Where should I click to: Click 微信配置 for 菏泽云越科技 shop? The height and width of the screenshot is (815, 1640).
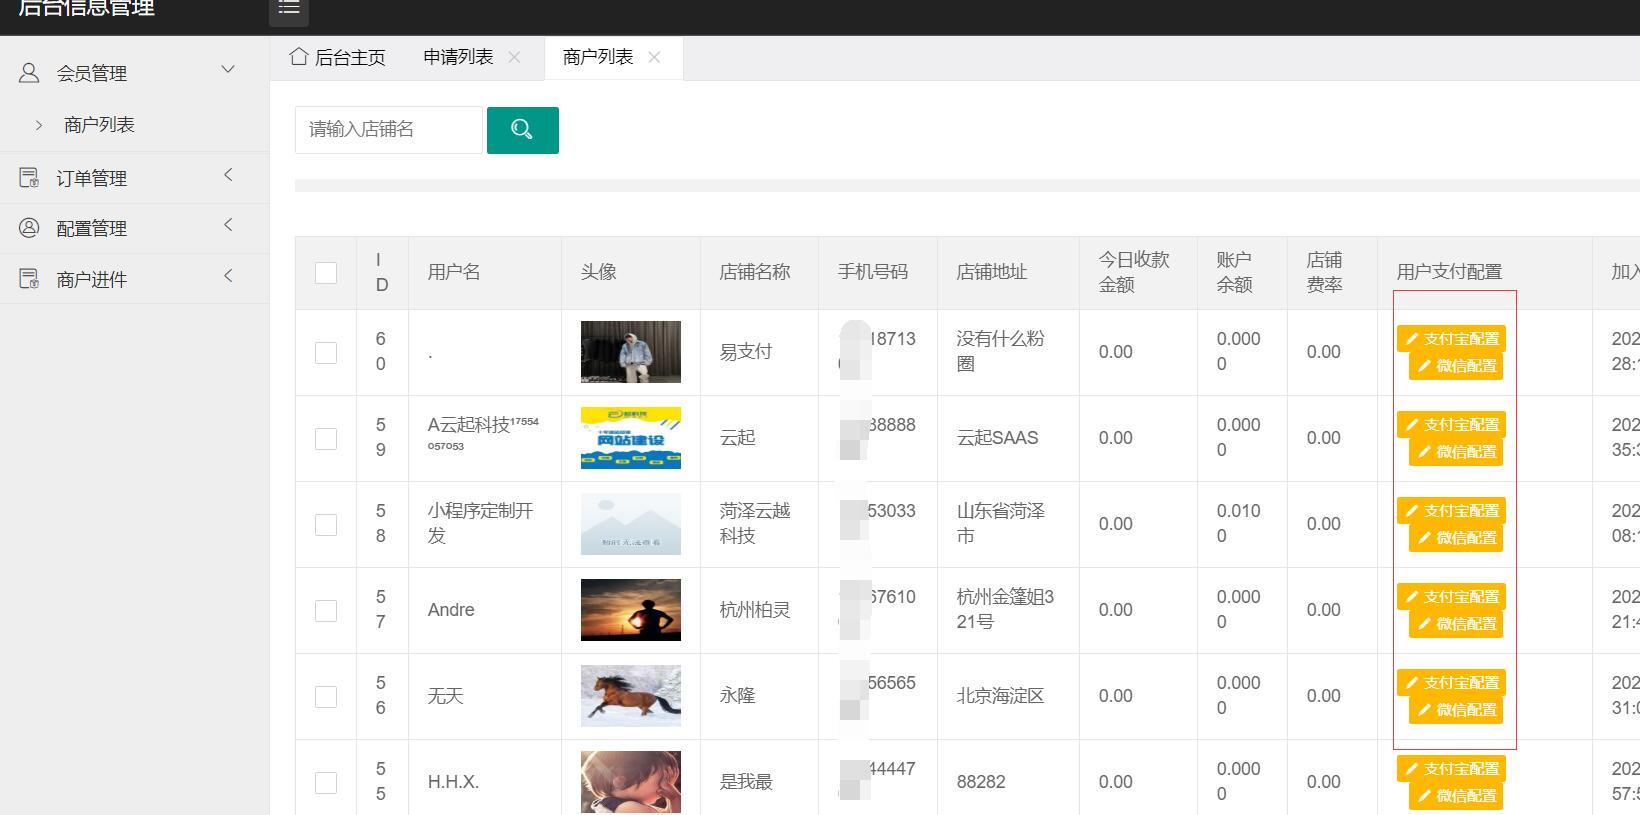(x=1456, y=538)
